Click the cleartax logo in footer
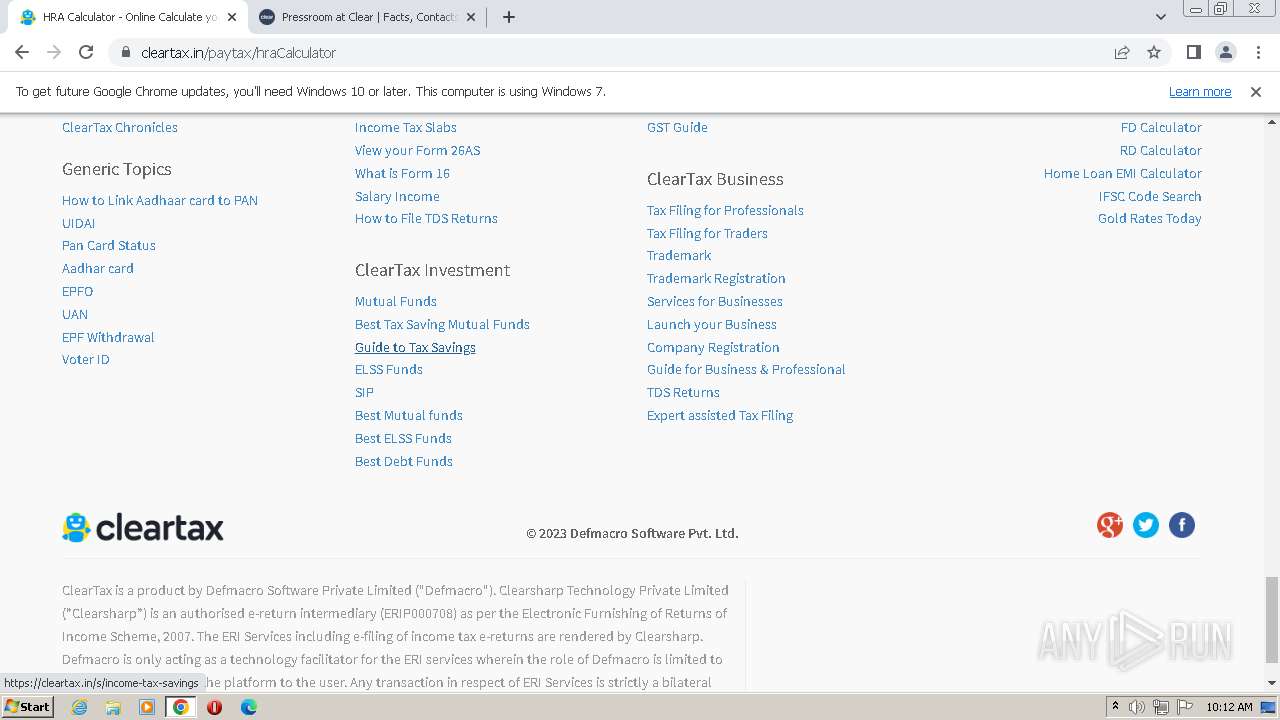This screenshot has height=720, width=1280. click(x=143, y=527)
